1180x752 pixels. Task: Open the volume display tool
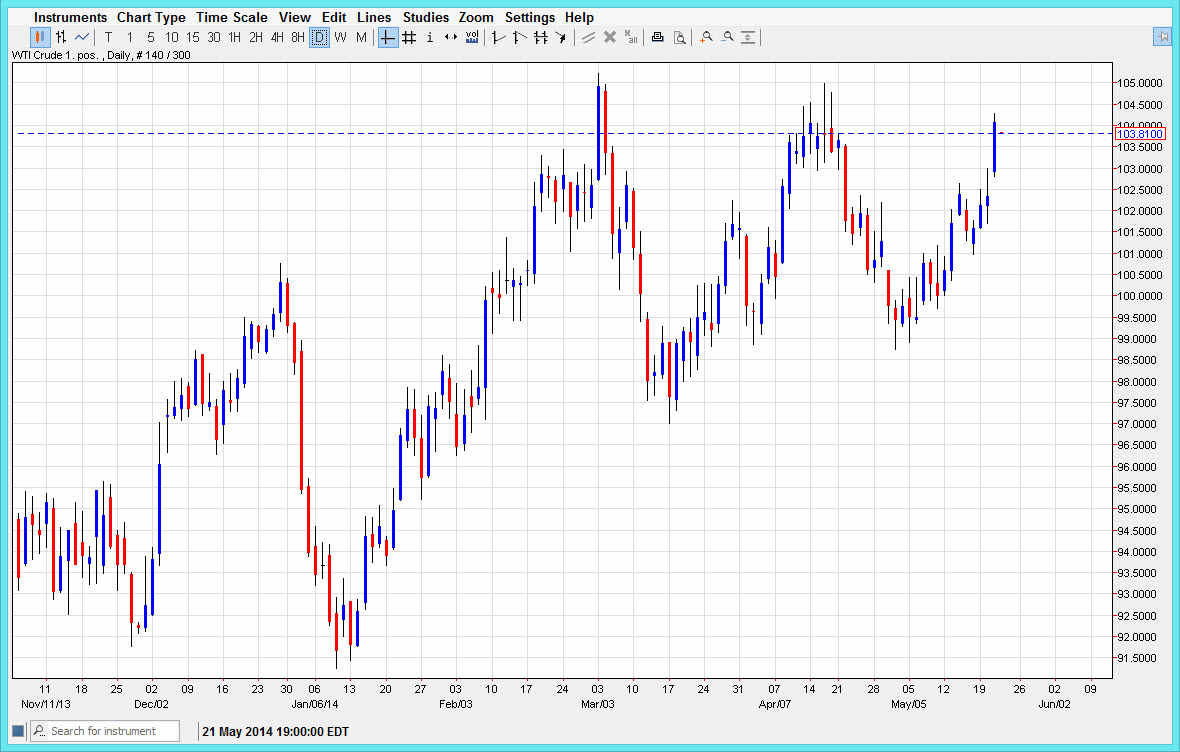tap(472, 36)
